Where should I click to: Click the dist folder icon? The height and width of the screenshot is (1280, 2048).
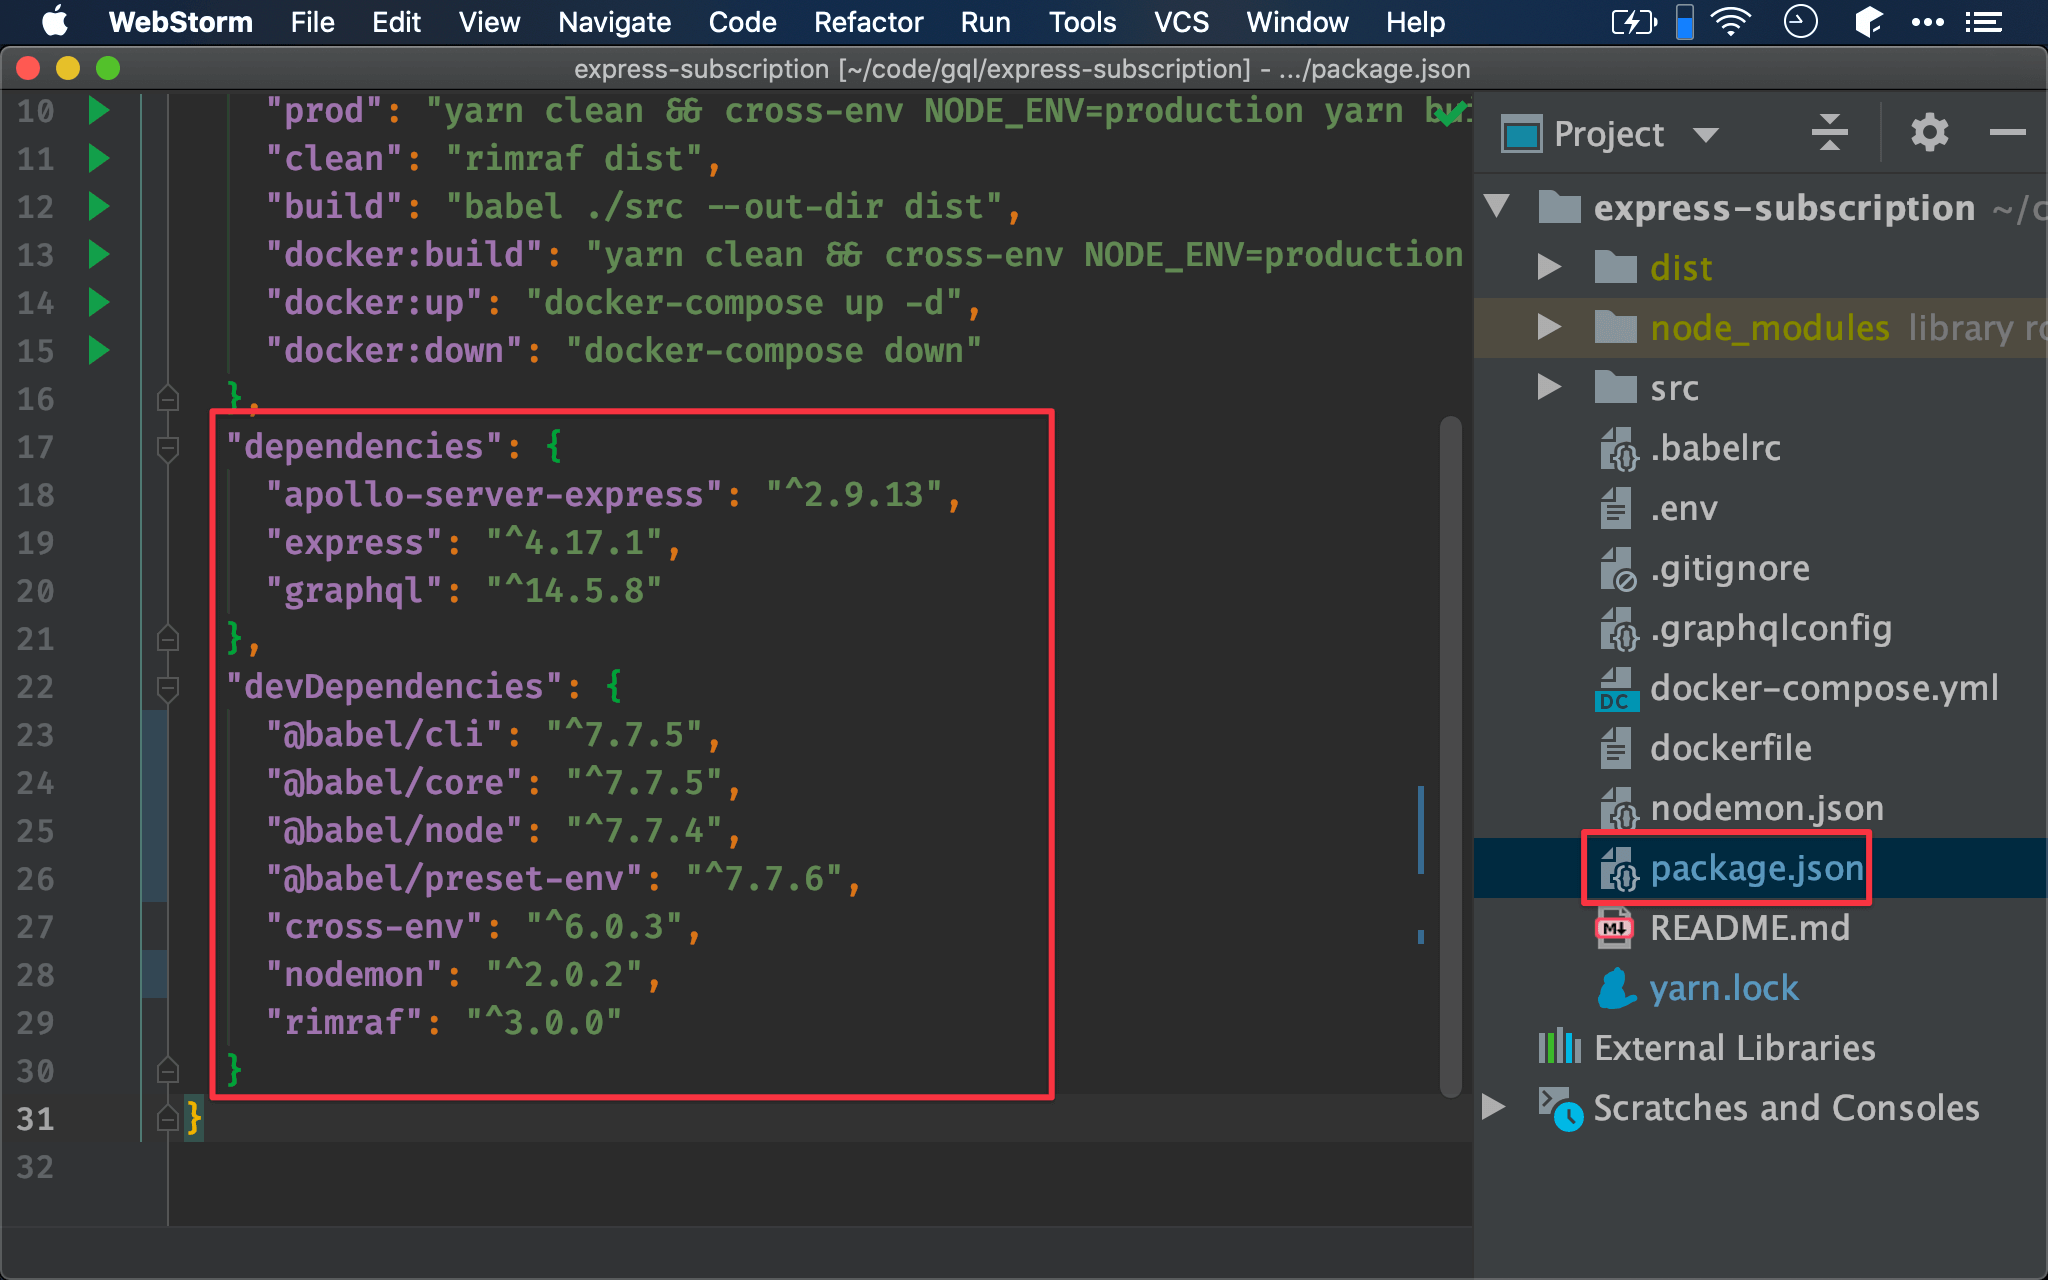coord(1615,268)
